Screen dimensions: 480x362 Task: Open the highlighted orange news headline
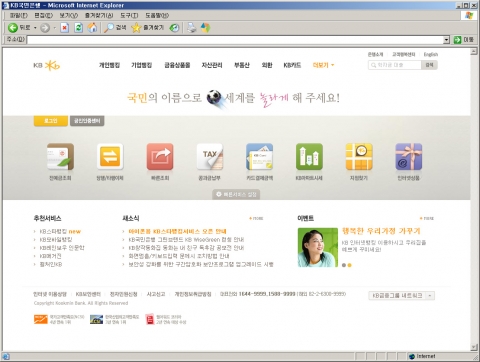177,231
